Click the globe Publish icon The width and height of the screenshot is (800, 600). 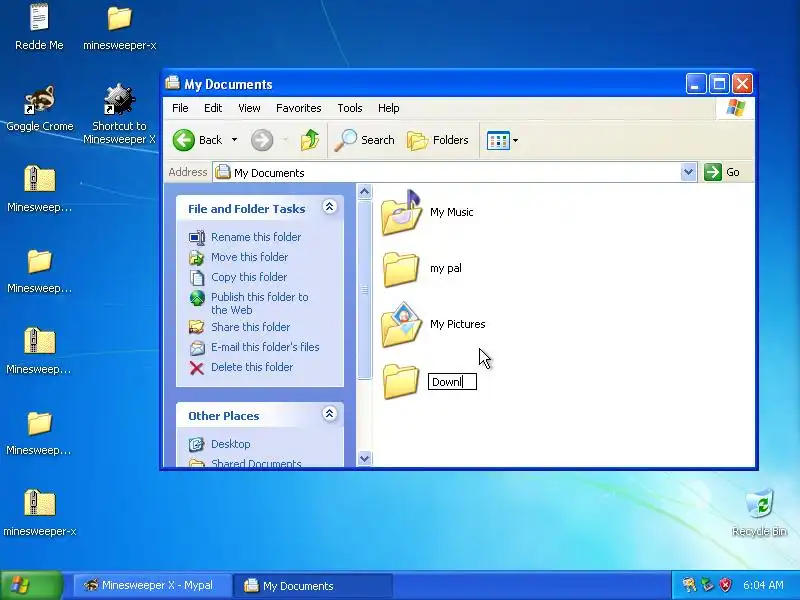(x=197, y=298)
